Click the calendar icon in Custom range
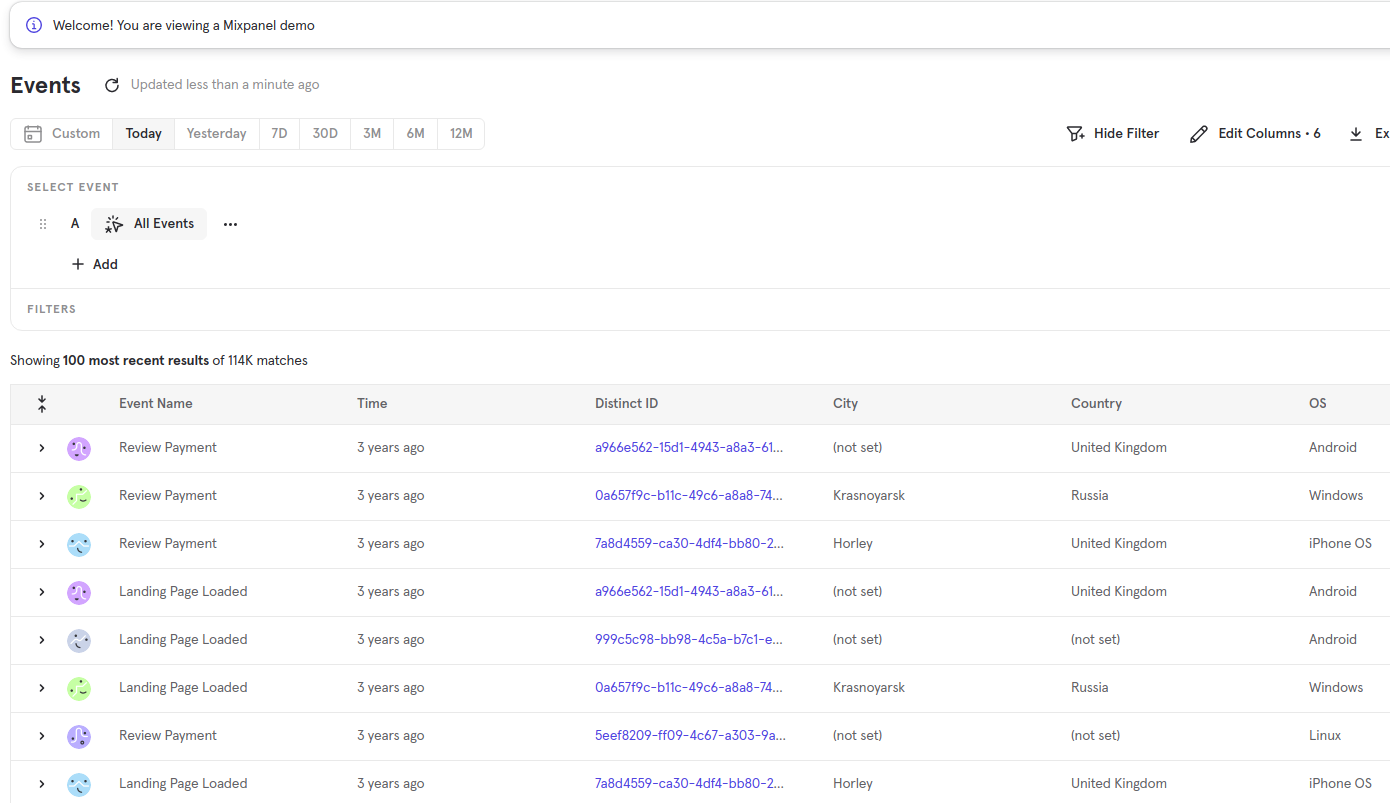 pos(33,133)
